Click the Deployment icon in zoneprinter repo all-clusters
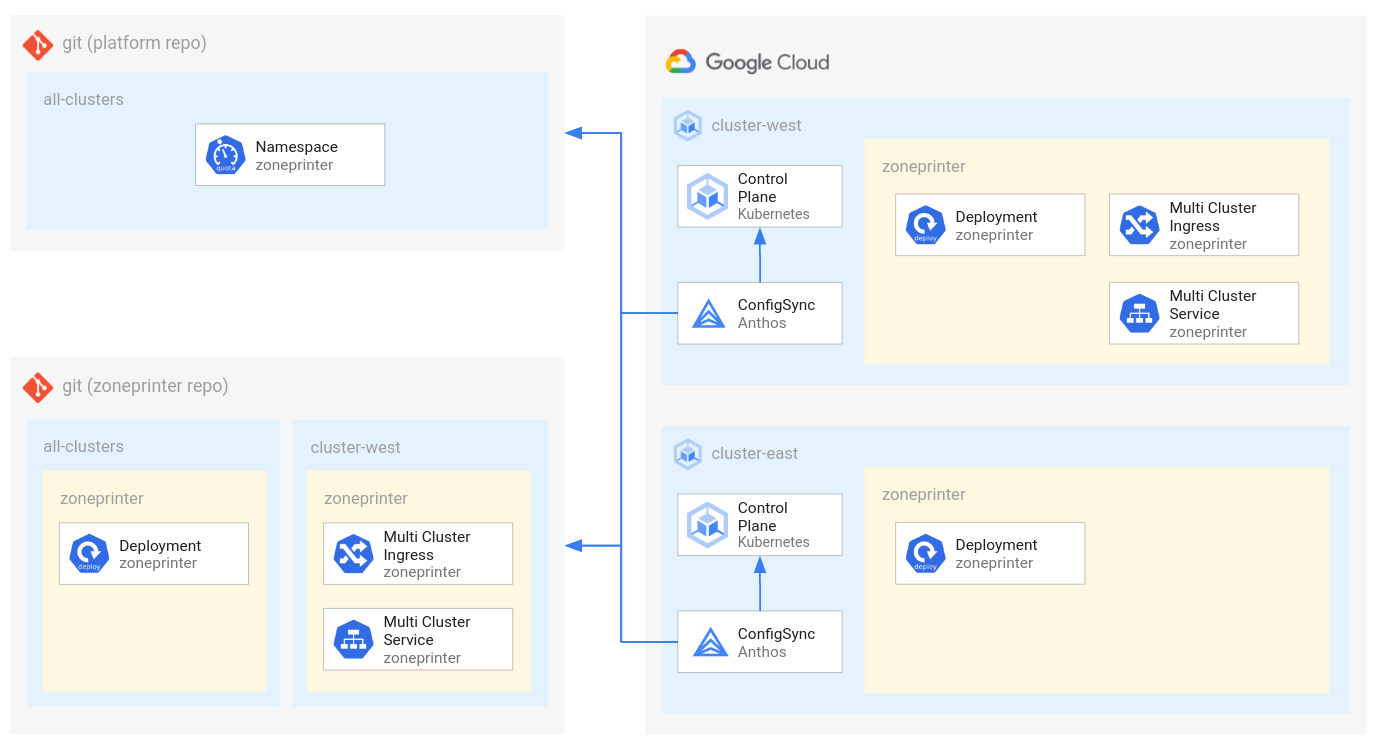 [x=90, y=554]
